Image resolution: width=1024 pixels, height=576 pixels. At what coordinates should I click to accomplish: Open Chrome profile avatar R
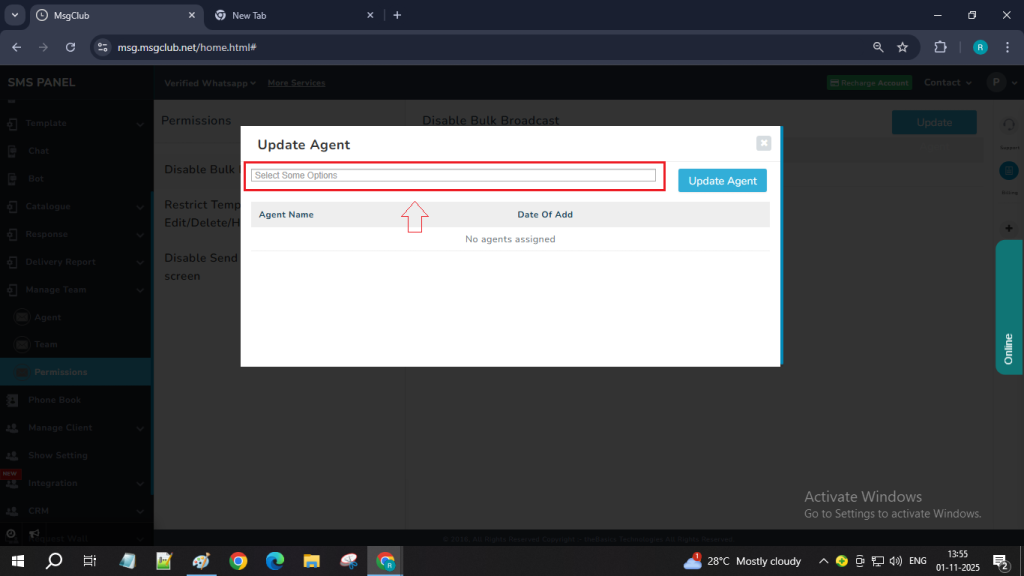980,47
